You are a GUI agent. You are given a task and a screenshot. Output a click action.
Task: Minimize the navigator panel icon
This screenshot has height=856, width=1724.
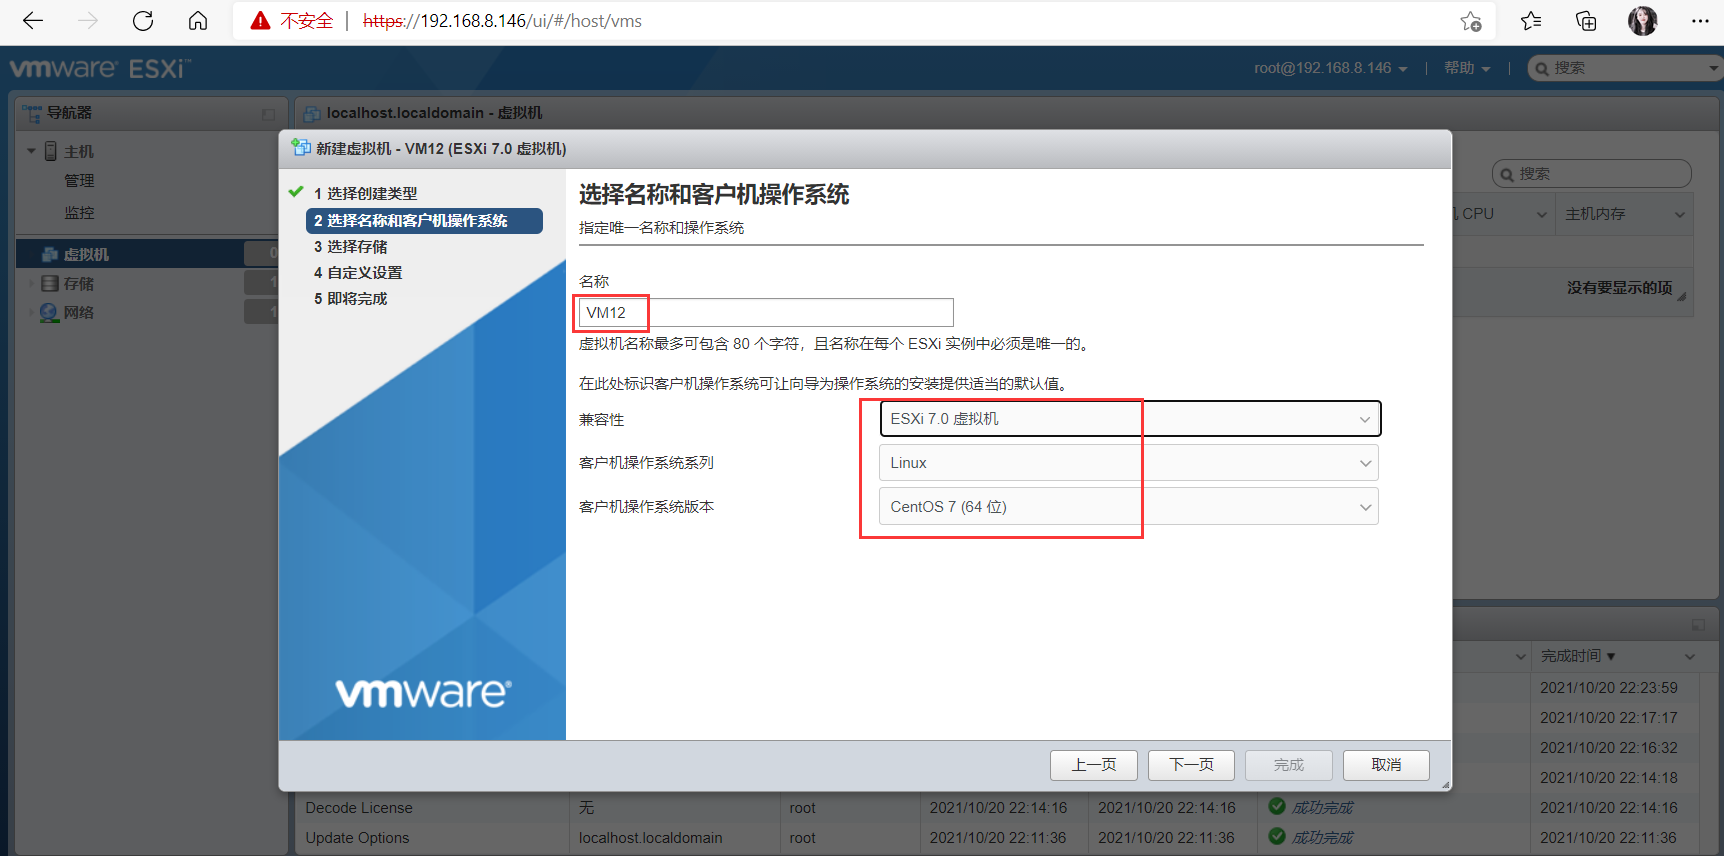coord(268,114)
